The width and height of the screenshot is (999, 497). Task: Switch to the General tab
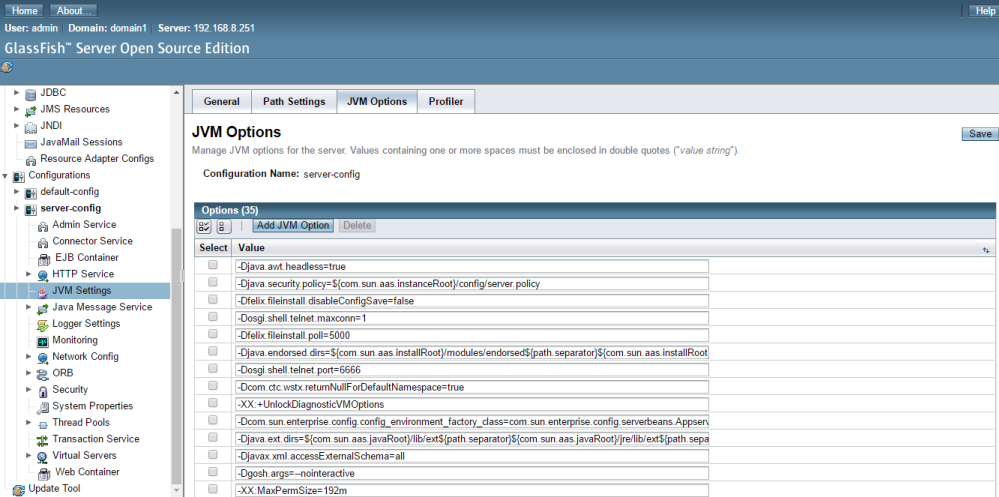click(x=222, y=102)
